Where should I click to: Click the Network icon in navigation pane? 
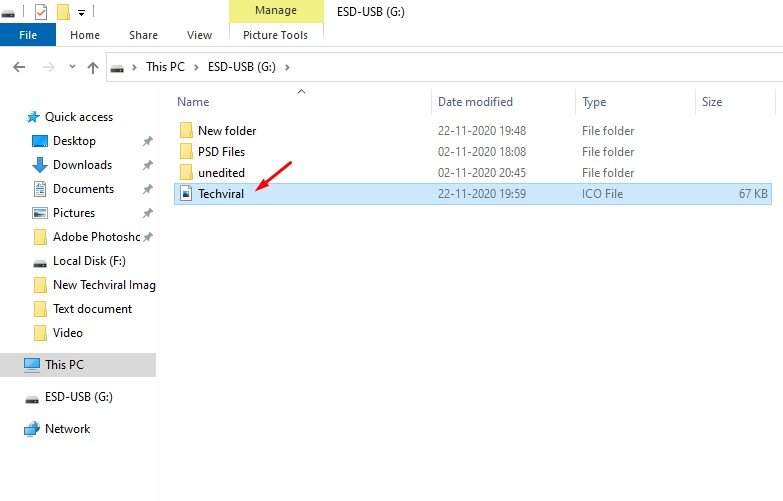[x=31, y=429]
